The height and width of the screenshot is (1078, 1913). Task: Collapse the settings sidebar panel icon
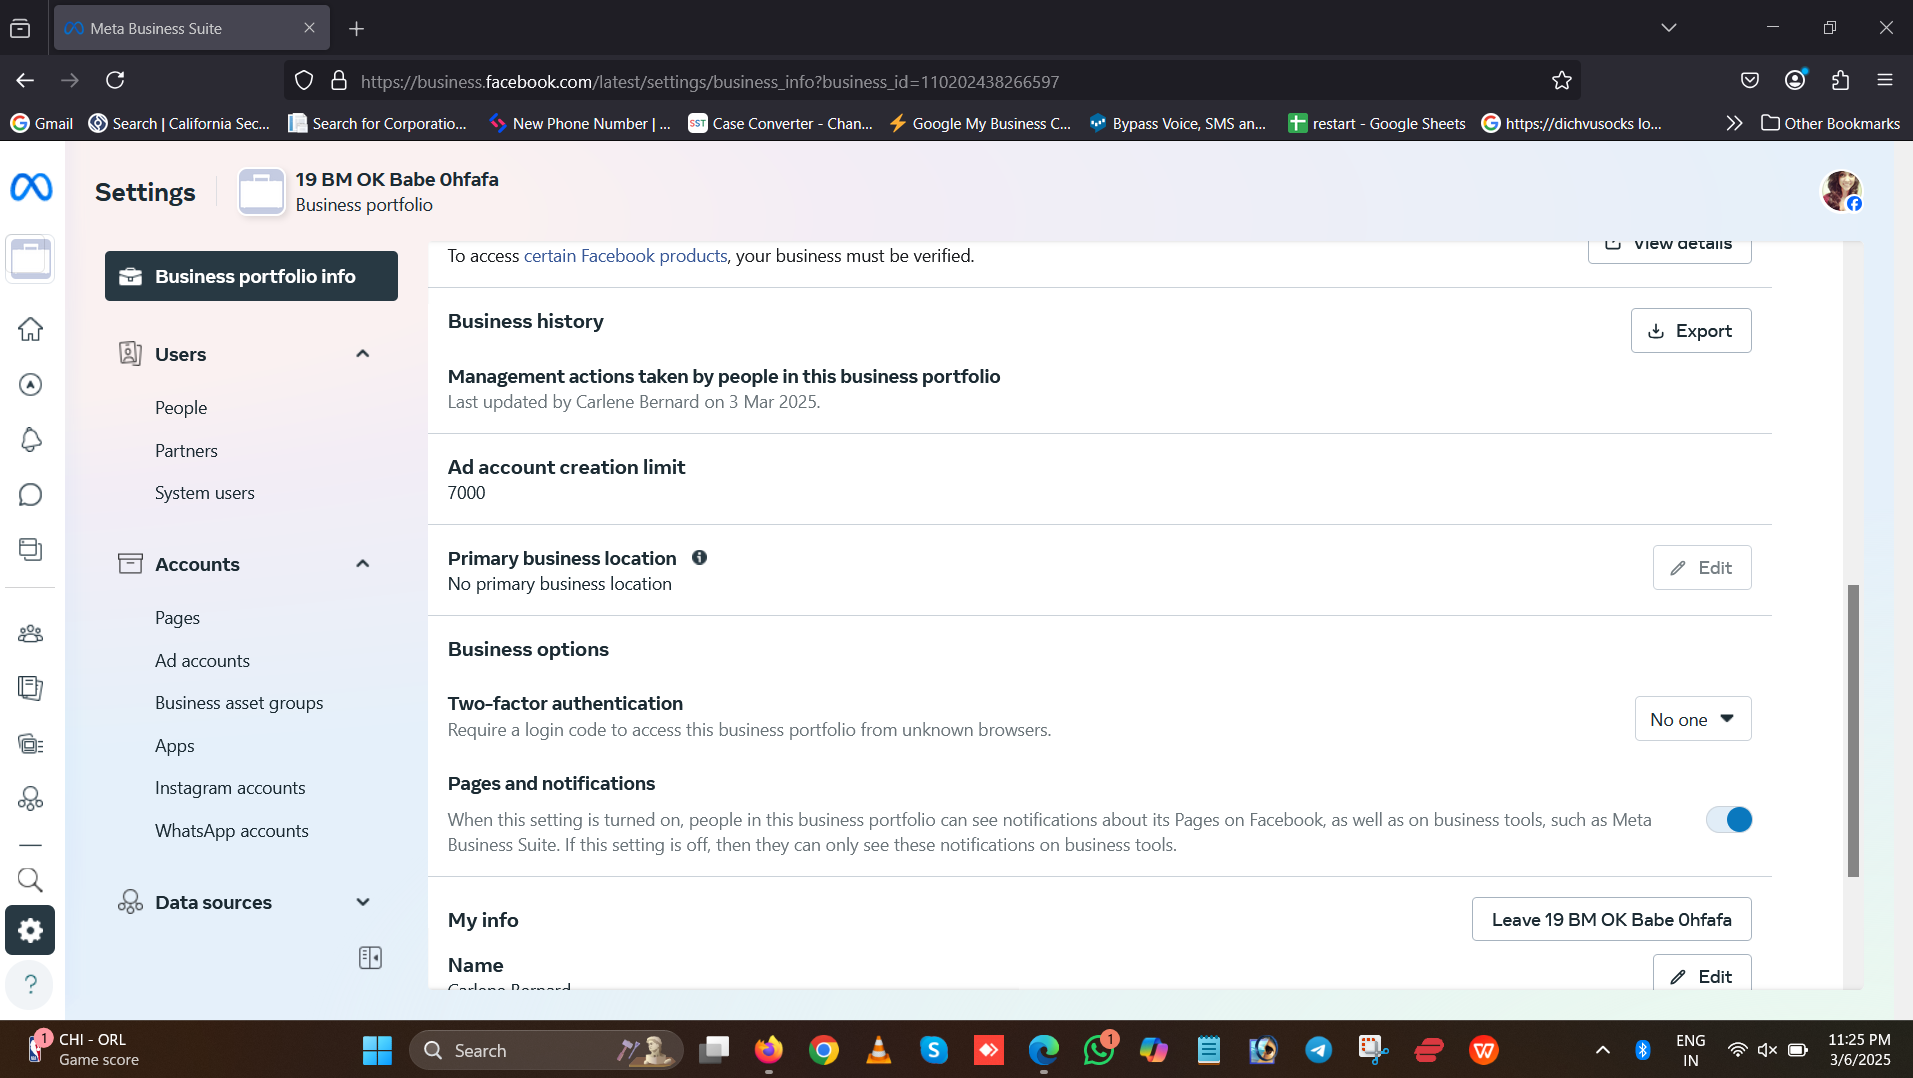(x=370, y=958)
